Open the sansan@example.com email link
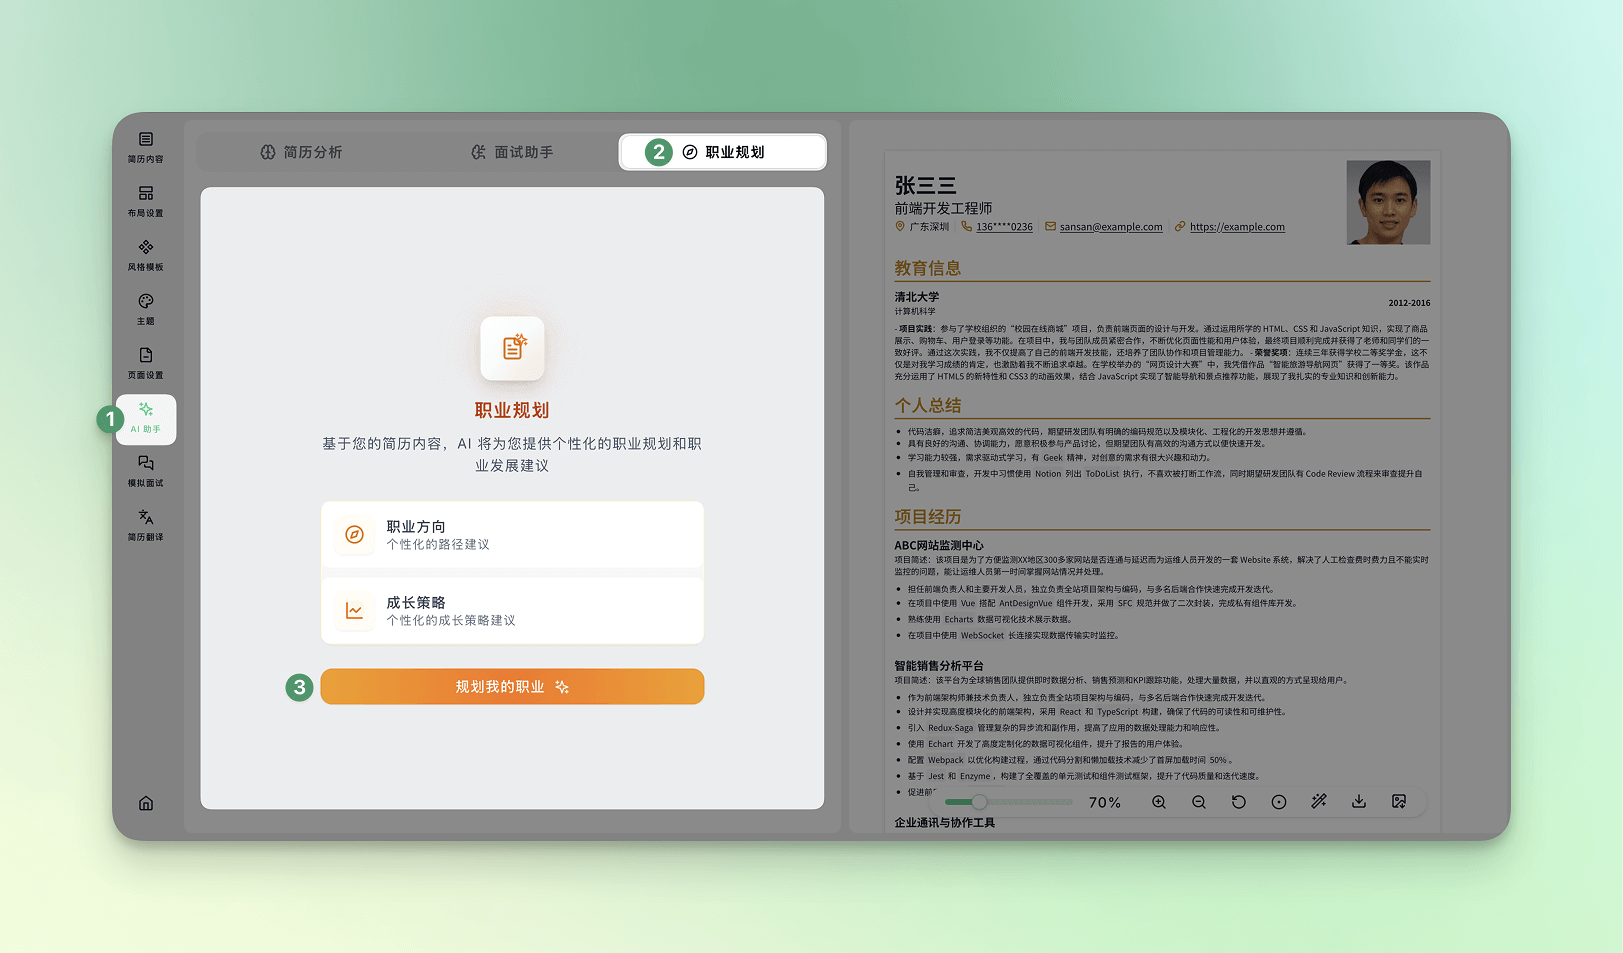Screen dimensions: 1623x953 pos(1110,227)
